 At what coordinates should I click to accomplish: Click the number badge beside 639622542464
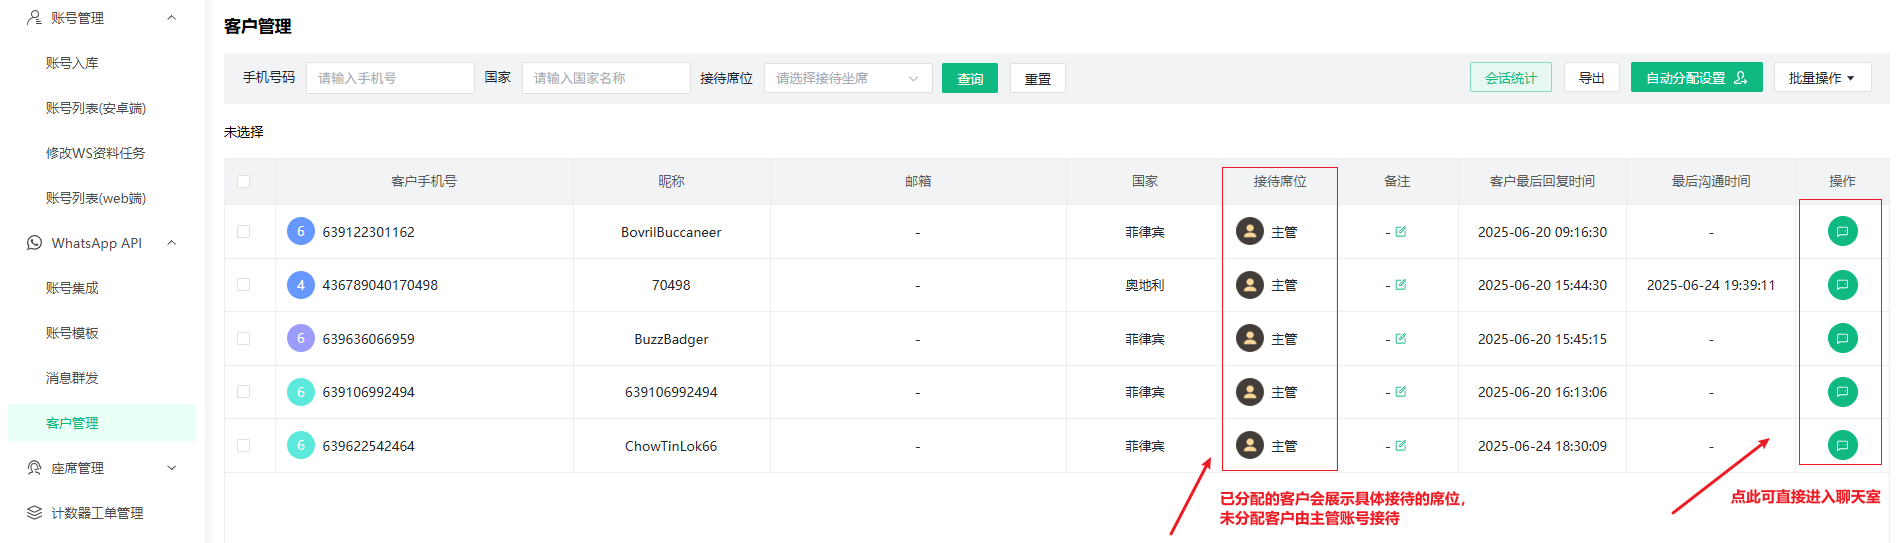coord(301,445)
